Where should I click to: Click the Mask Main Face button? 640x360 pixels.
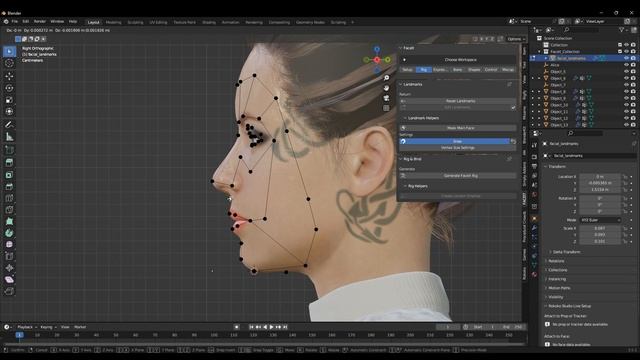(x=458, y=128)
